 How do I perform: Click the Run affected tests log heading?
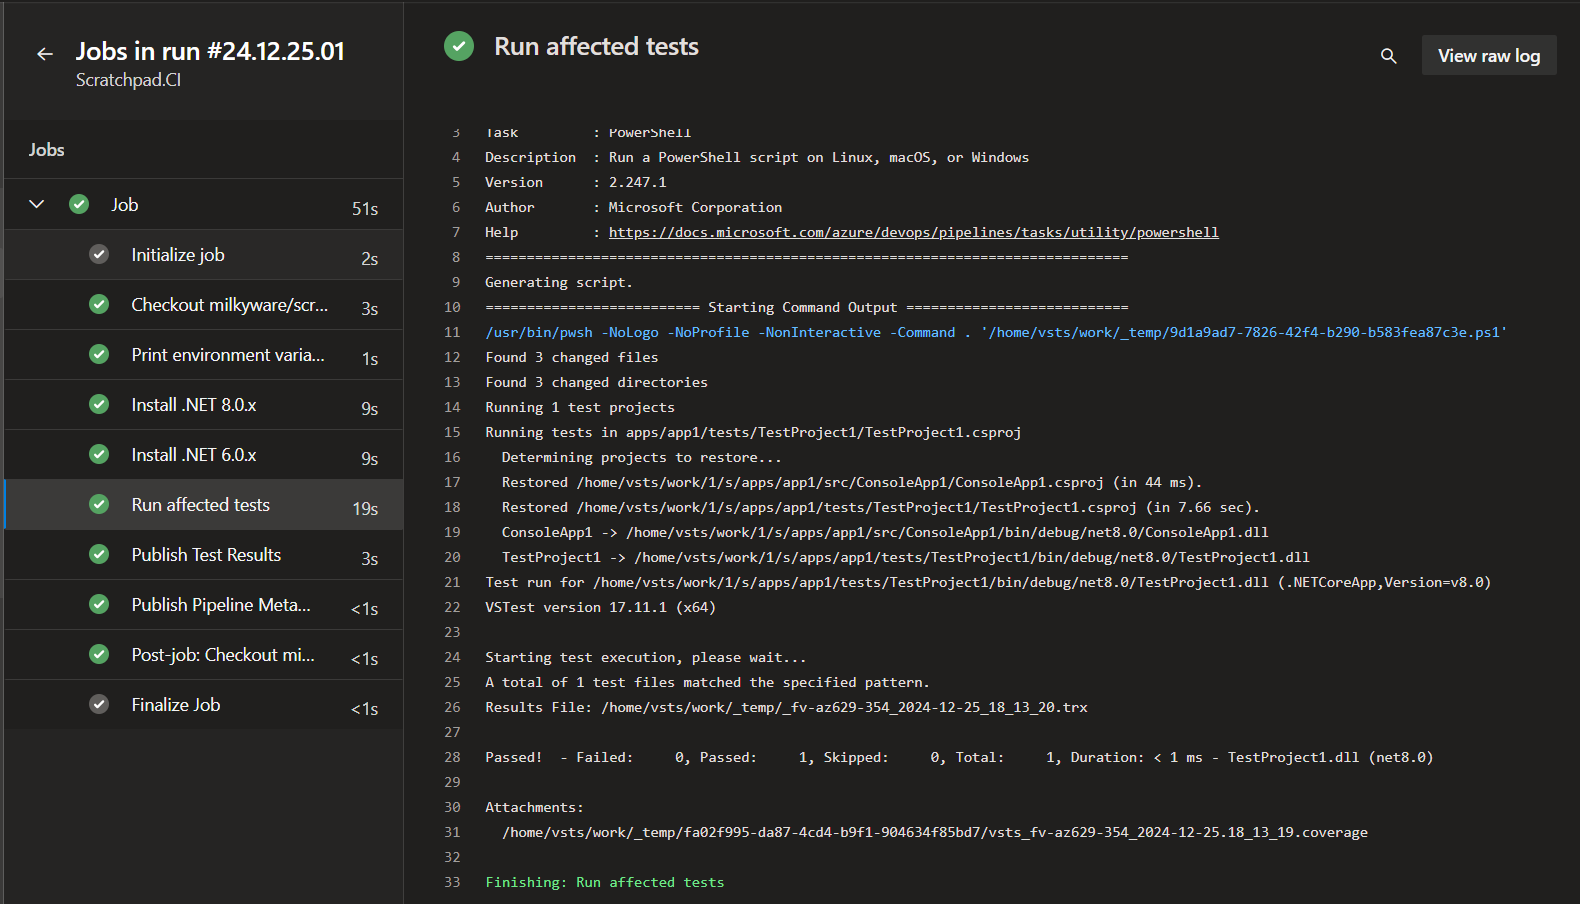(x=596, y=46)
